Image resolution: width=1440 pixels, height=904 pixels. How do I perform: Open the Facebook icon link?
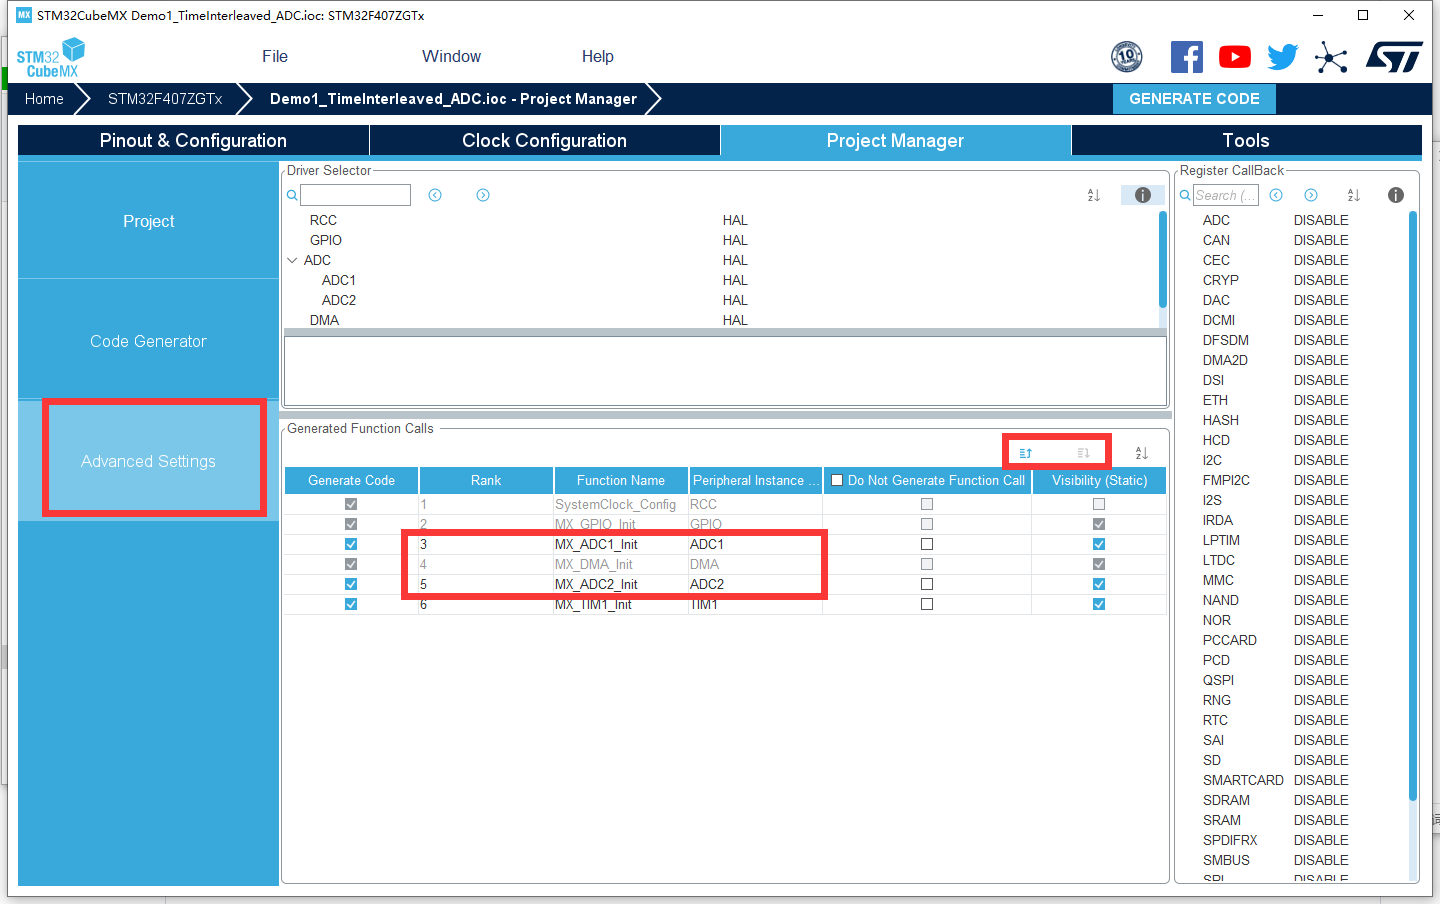coord(1187,57)
